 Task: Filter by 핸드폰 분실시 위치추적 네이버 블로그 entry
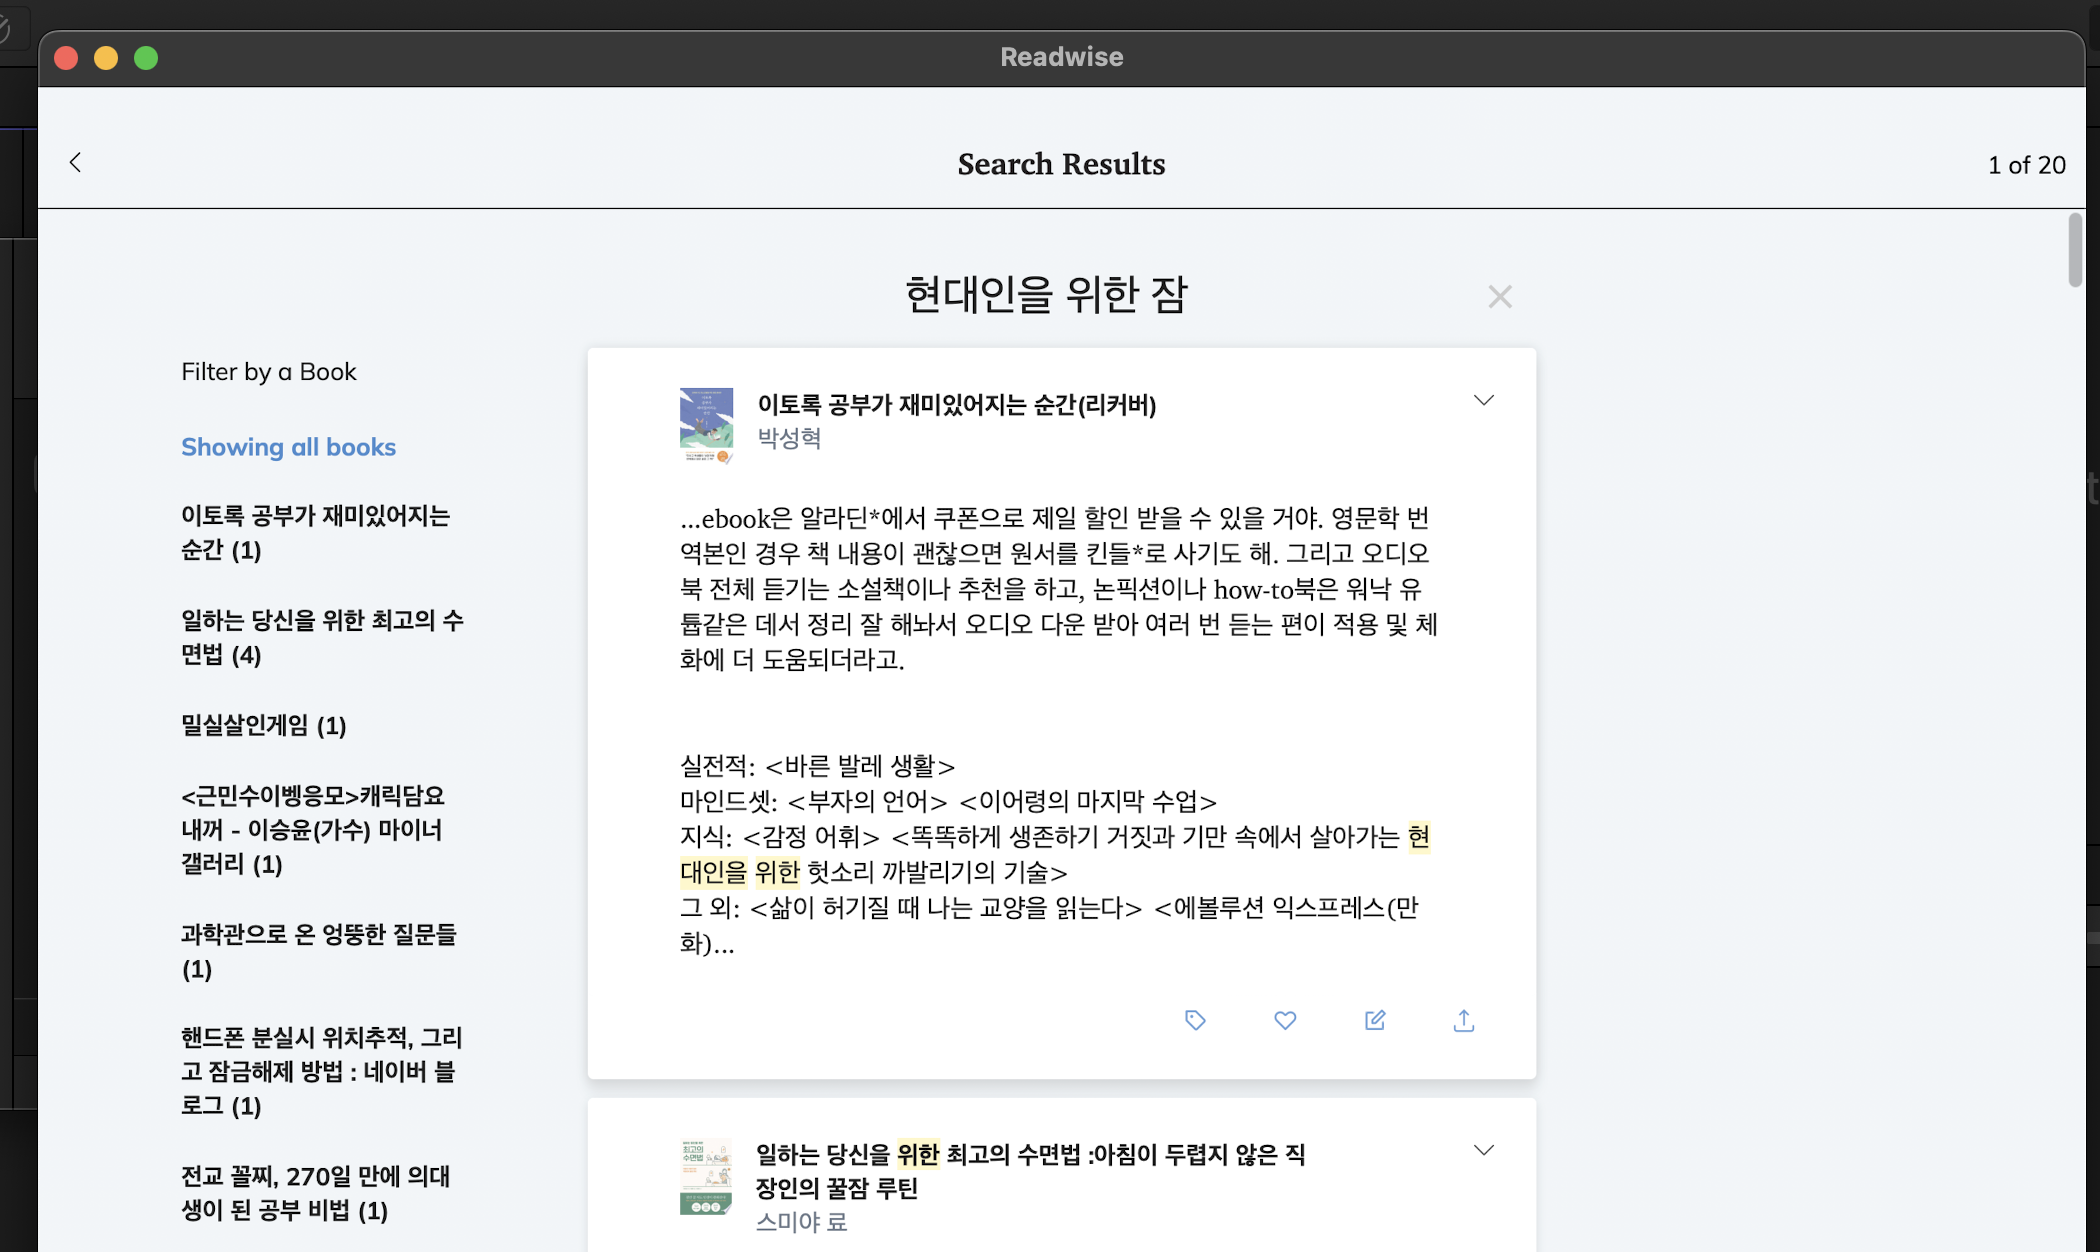[x=321, y=1072]
